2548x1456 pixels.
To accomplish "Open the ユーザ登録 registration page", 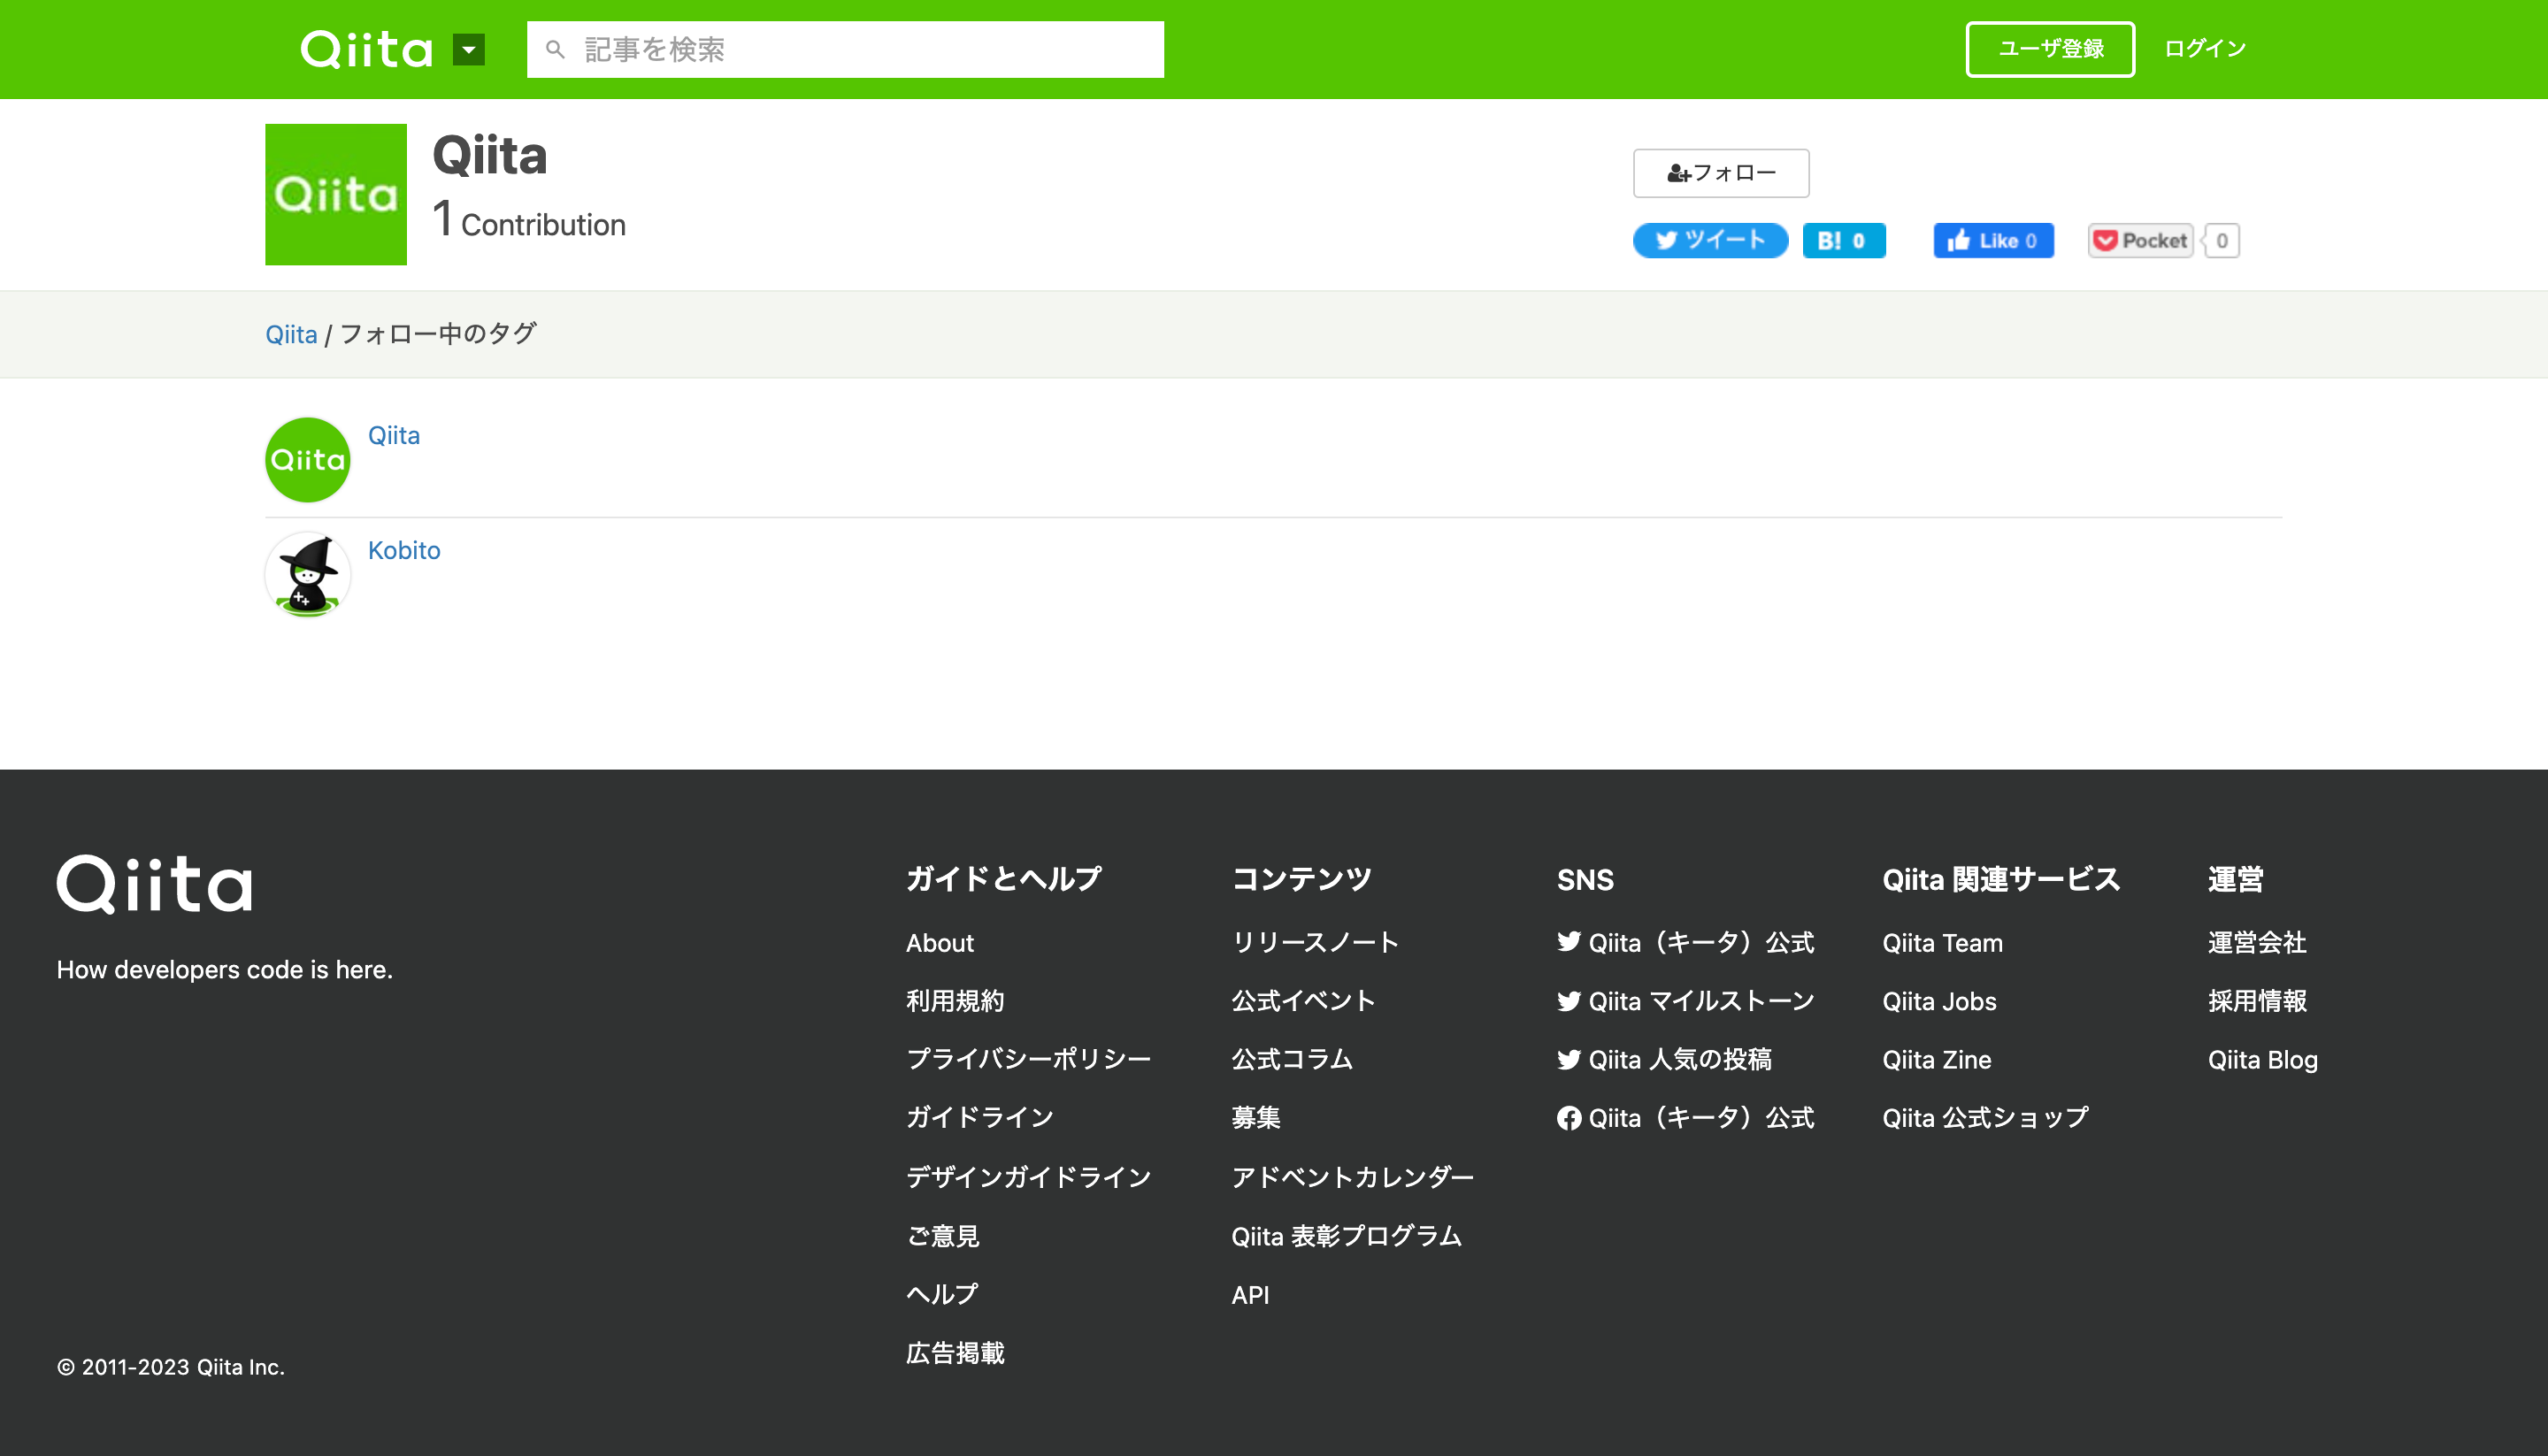I will click(x=2050, y=47).
